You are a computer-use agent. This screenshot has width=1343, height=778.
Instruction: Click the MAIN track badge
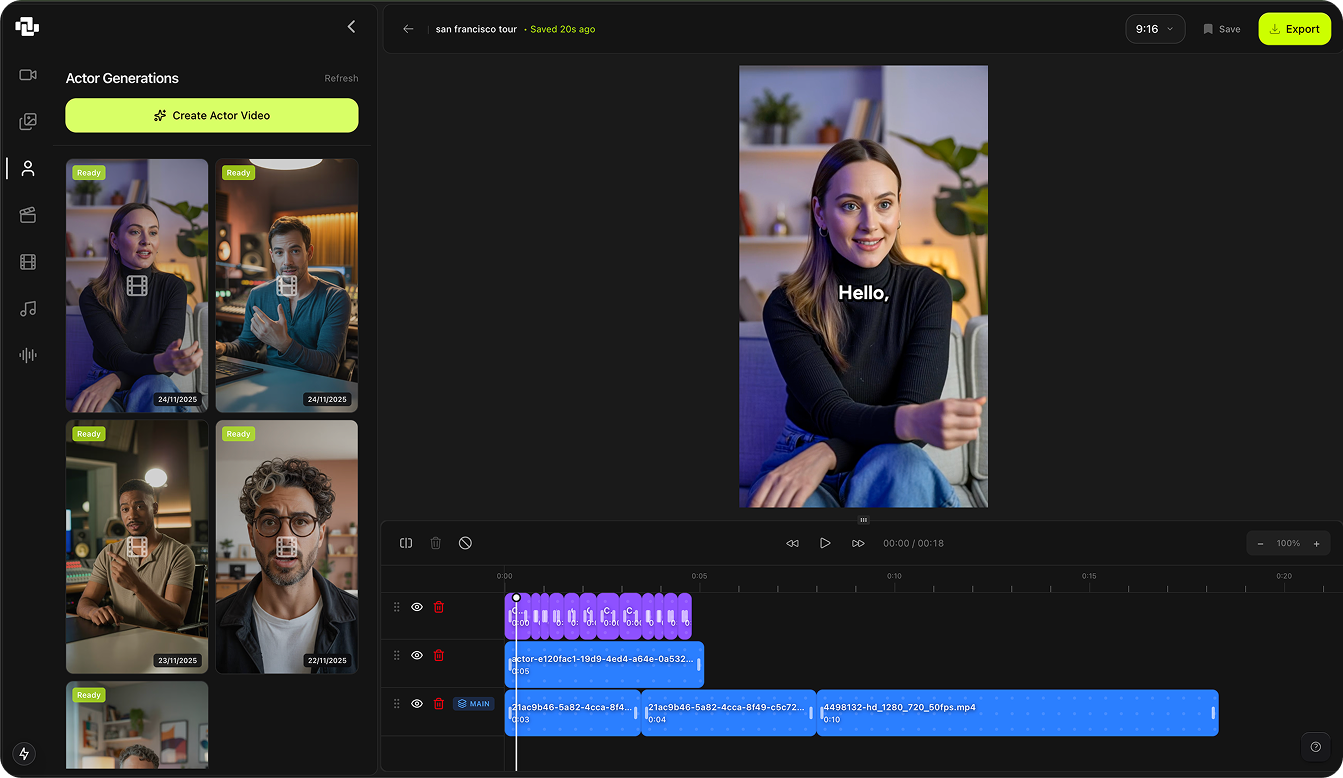pos(474,703)
